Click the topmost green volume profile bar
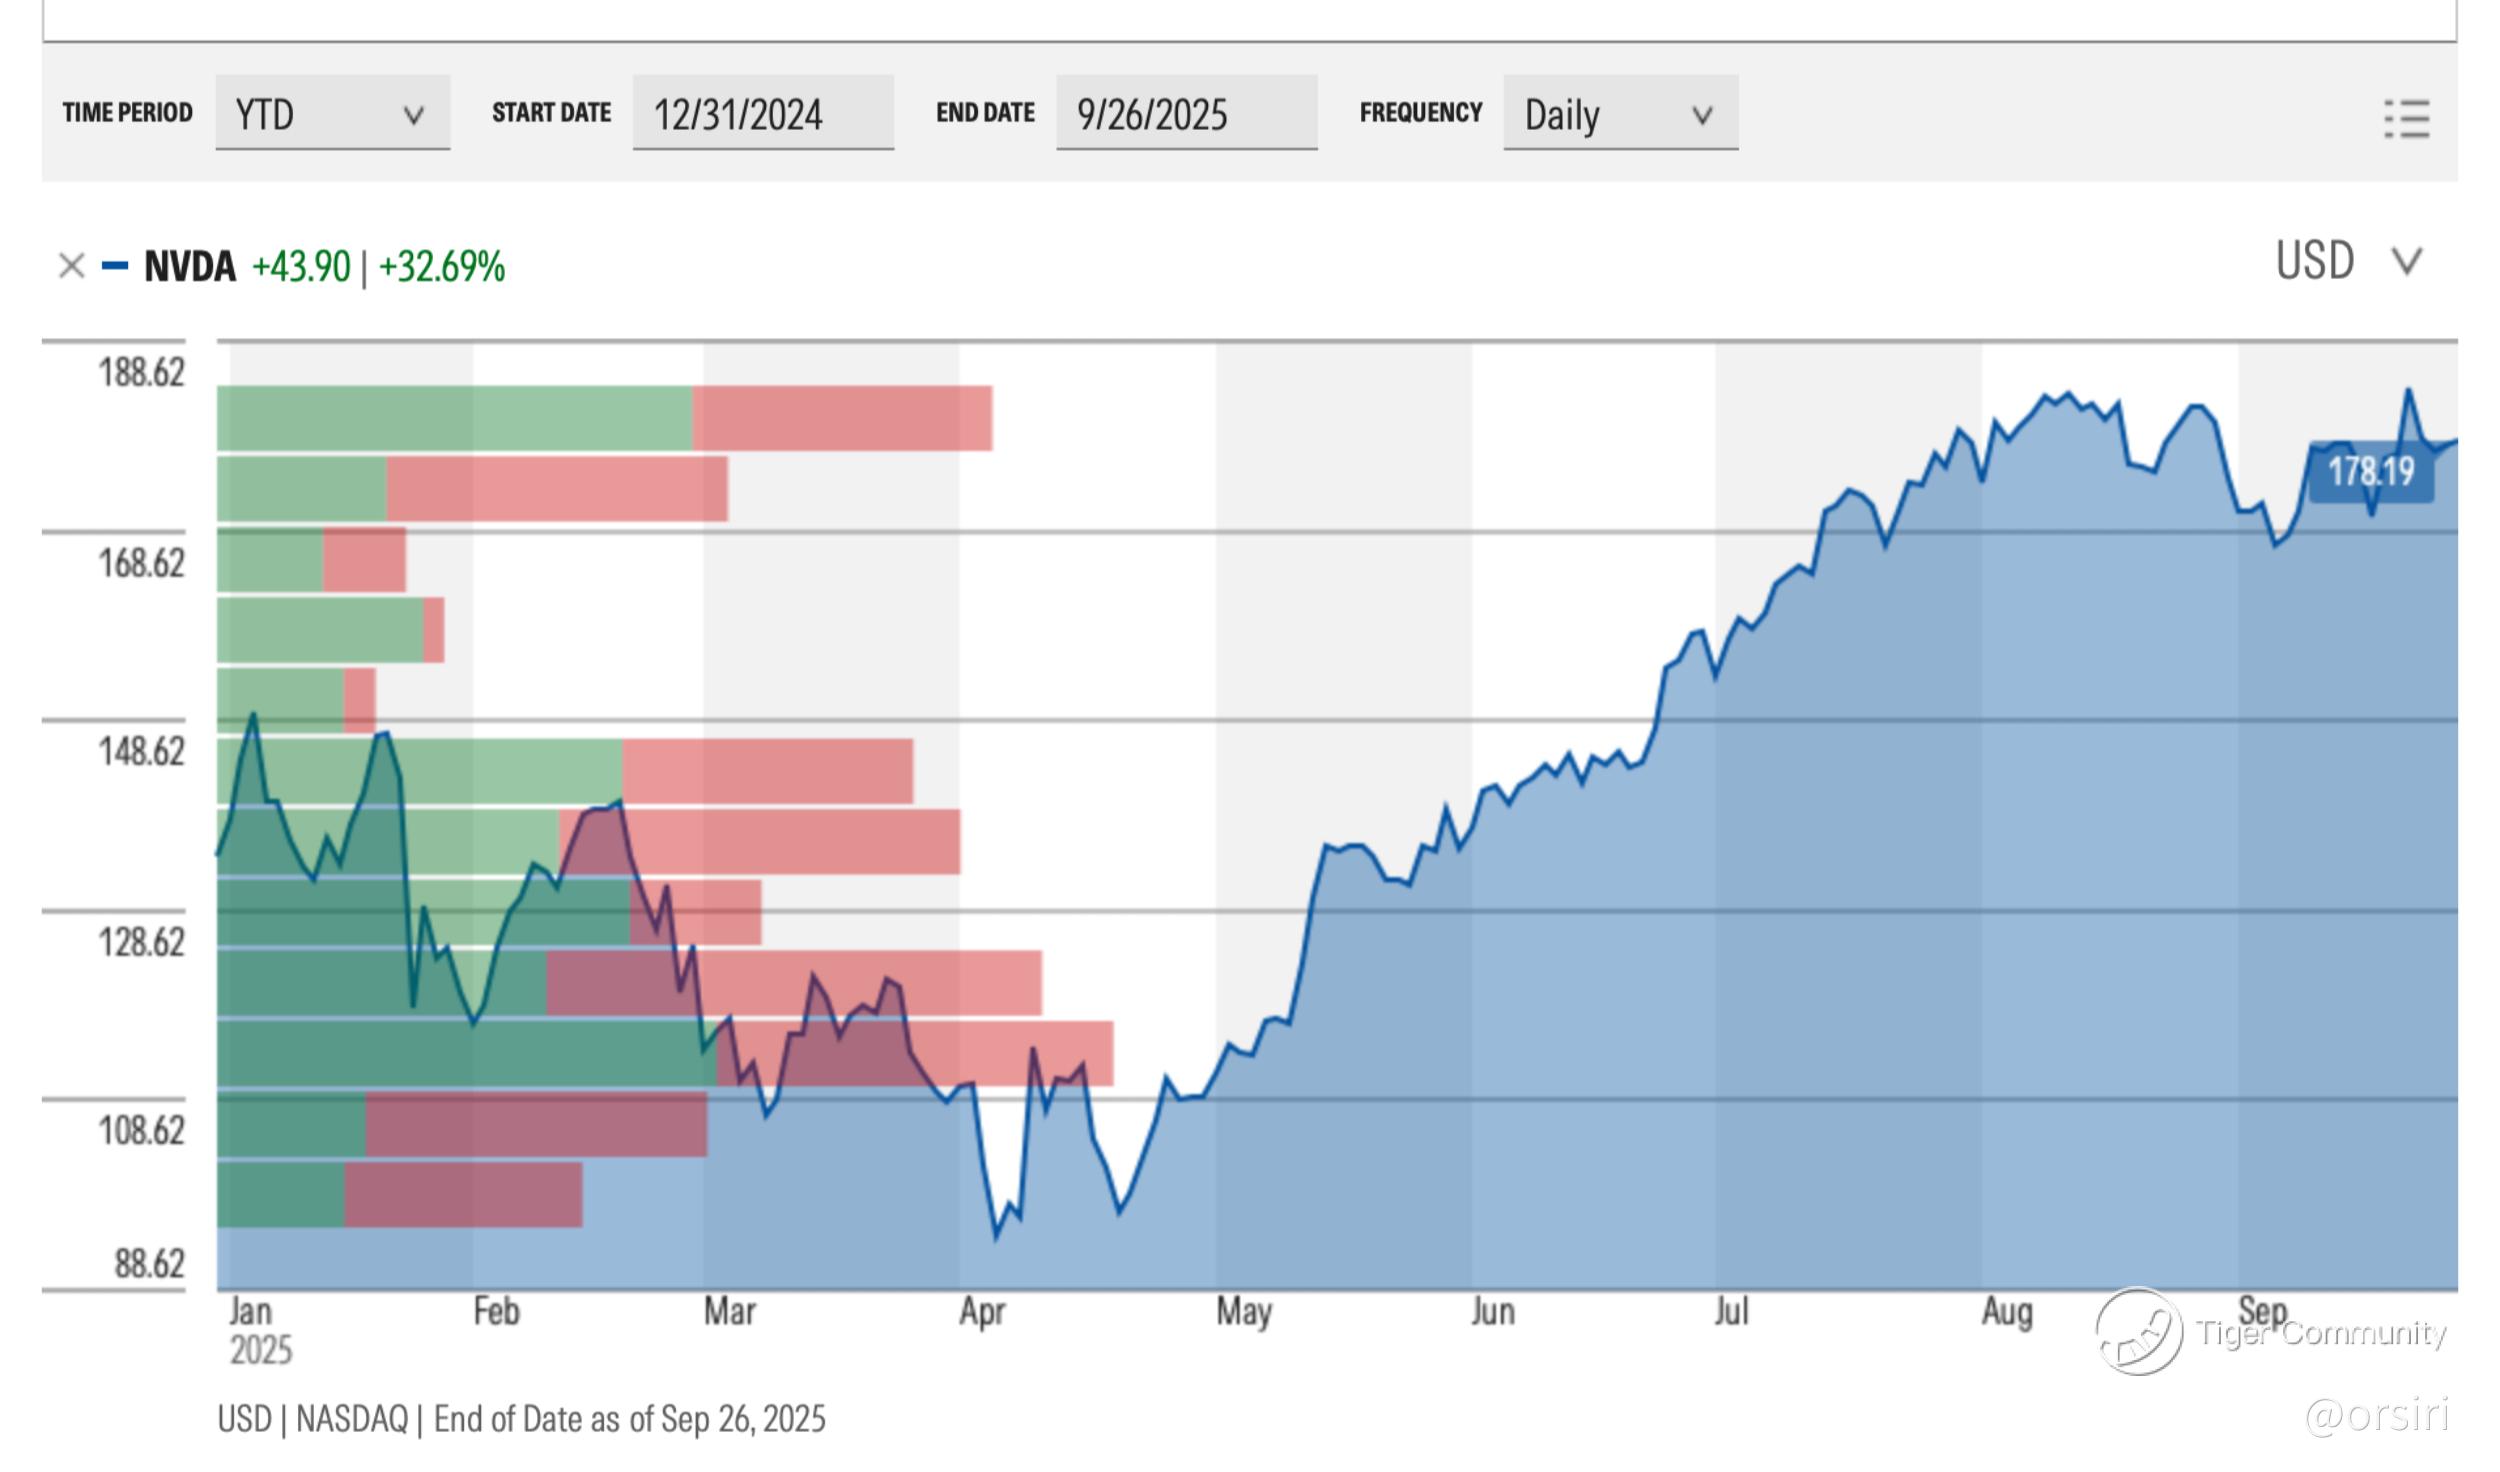Image resolution: width=2500 pixels, height=1472 pixels. click(453, 418)
